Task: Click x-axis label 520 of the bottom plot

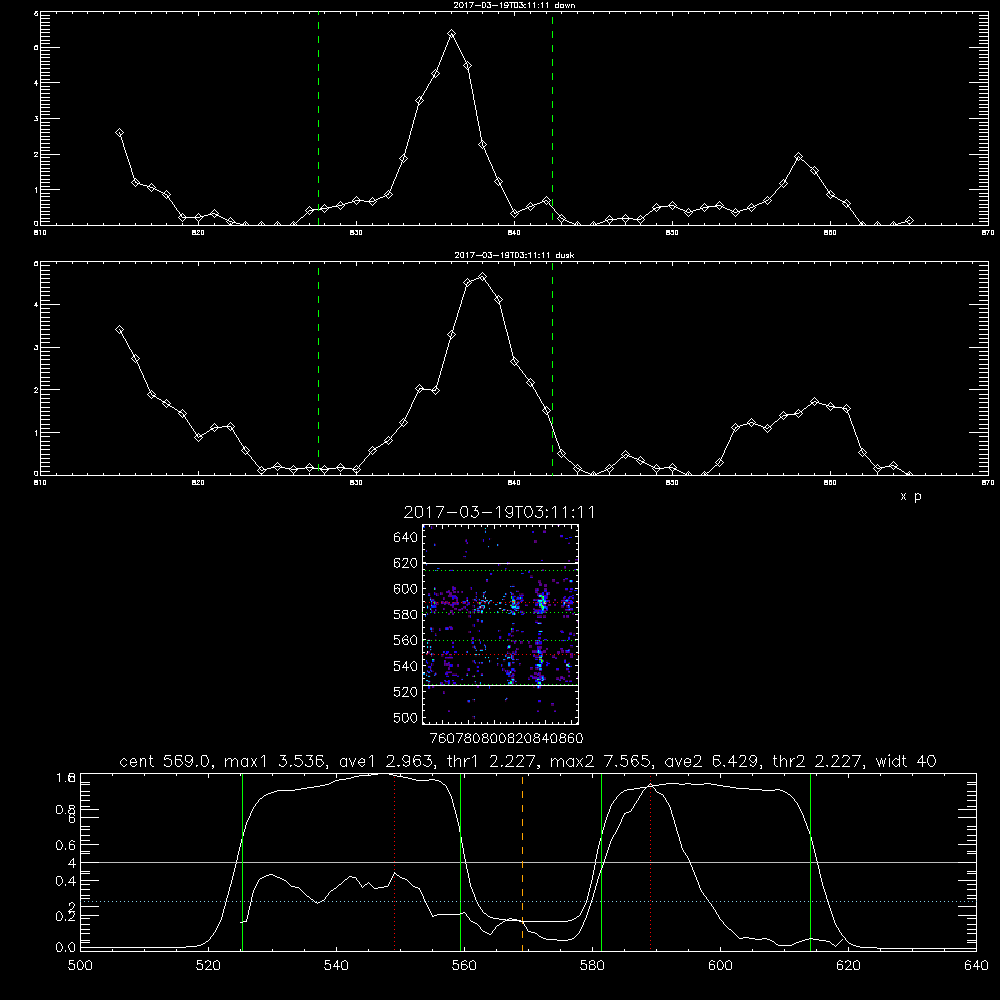Action: click(x=208, y=966)
